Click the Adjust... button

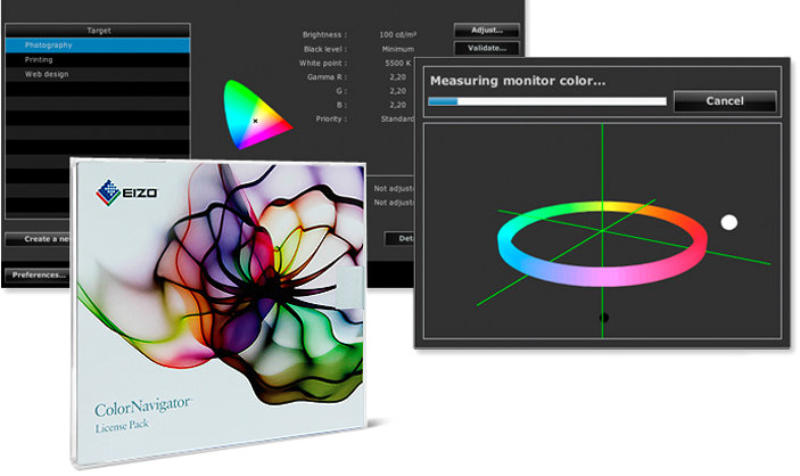pyautogui.click(x=487, y=31)
